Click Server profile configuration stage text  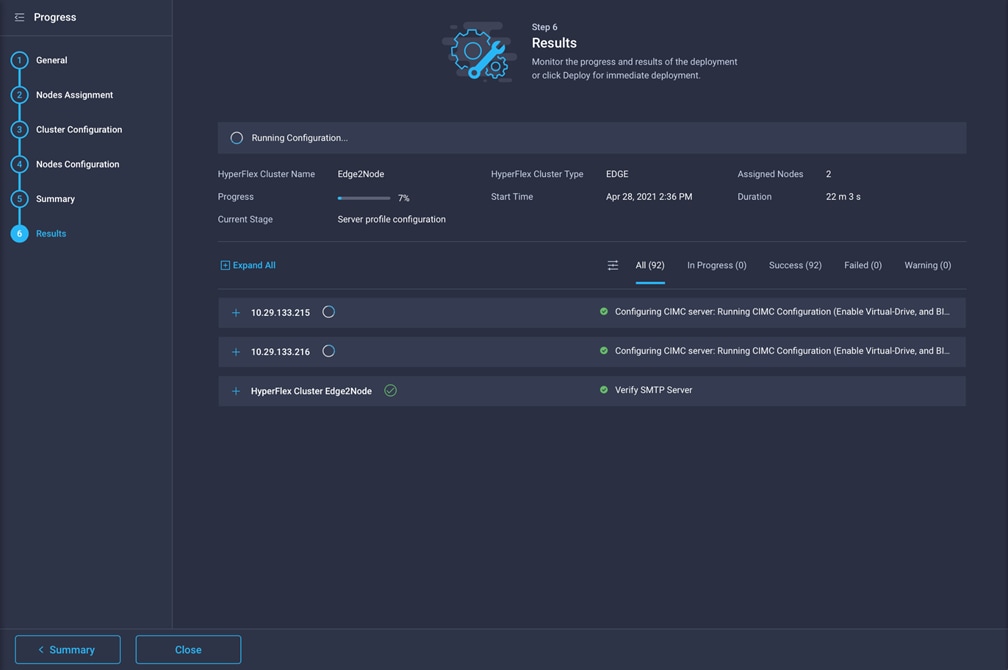click(392, 219)
